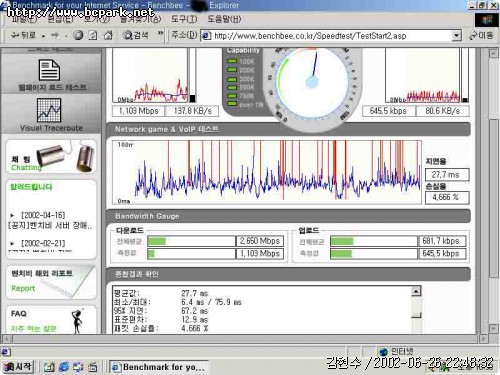500x375 pixels.
Task: Click the Windows Start button
Action: pyautogui.click(x=18, y=367)
